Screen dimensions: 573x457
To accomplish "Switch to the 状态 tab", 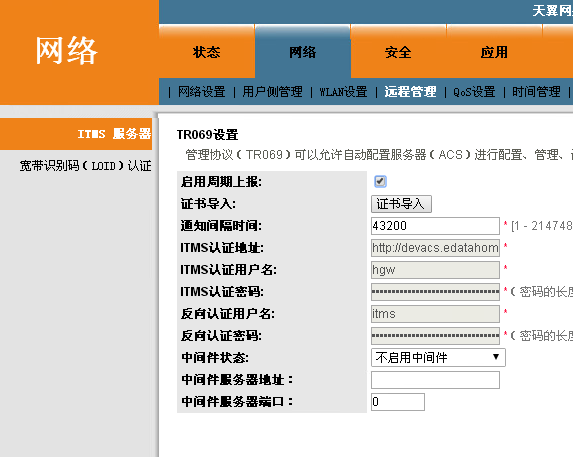I will click(x=207, y=52).
